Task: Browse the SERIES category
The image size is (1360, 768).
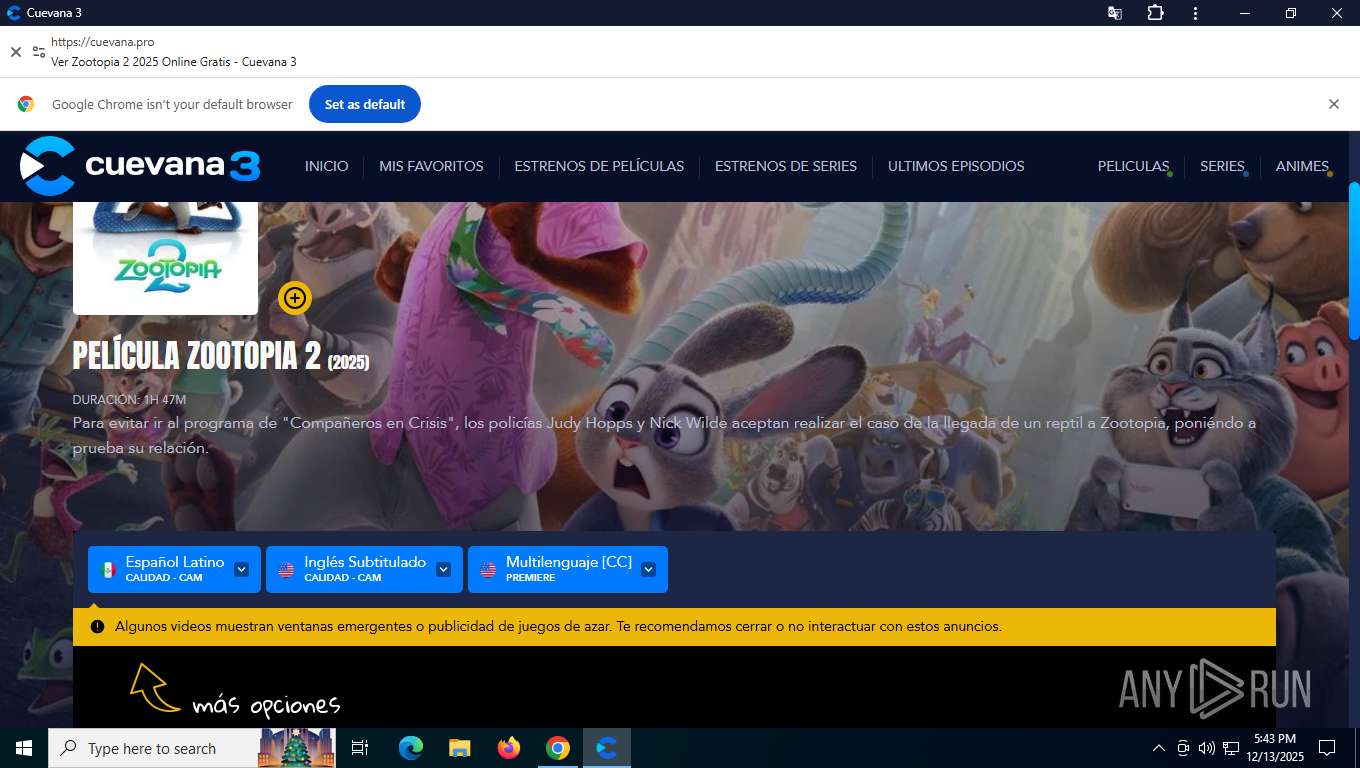Action: [x=1222, y=166]
